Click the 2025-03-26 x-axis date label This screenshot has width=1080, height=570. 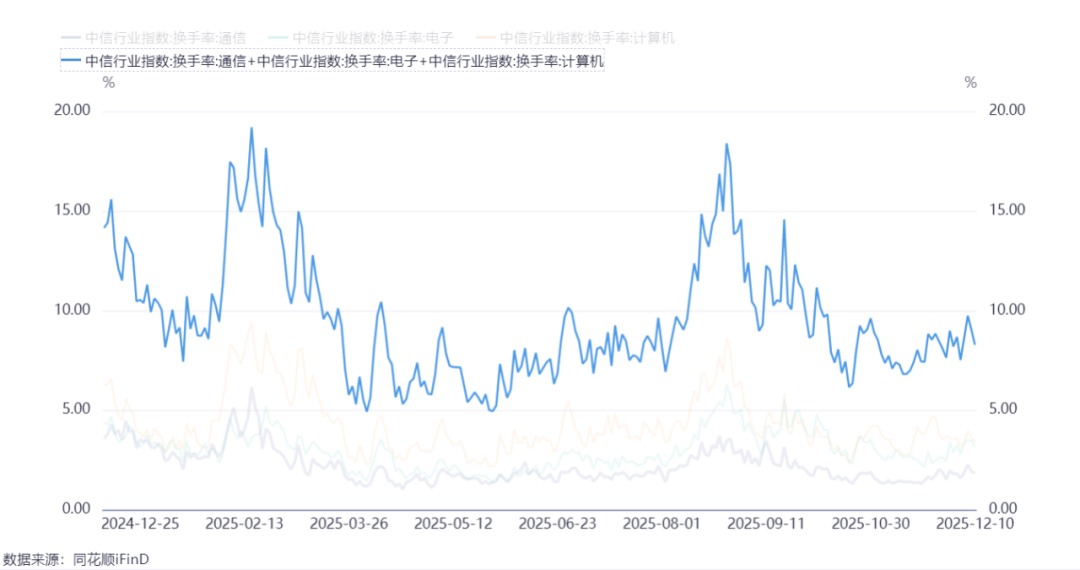point(349,524)
